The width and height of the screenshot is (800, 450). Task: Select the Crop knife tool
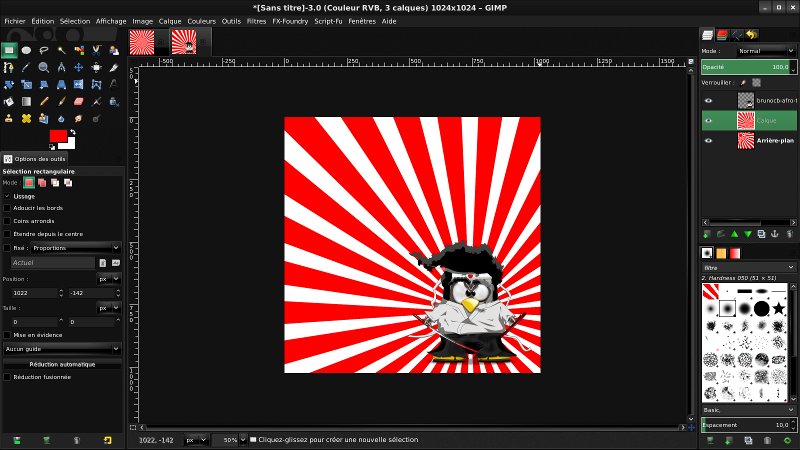[x=114, y=67]
